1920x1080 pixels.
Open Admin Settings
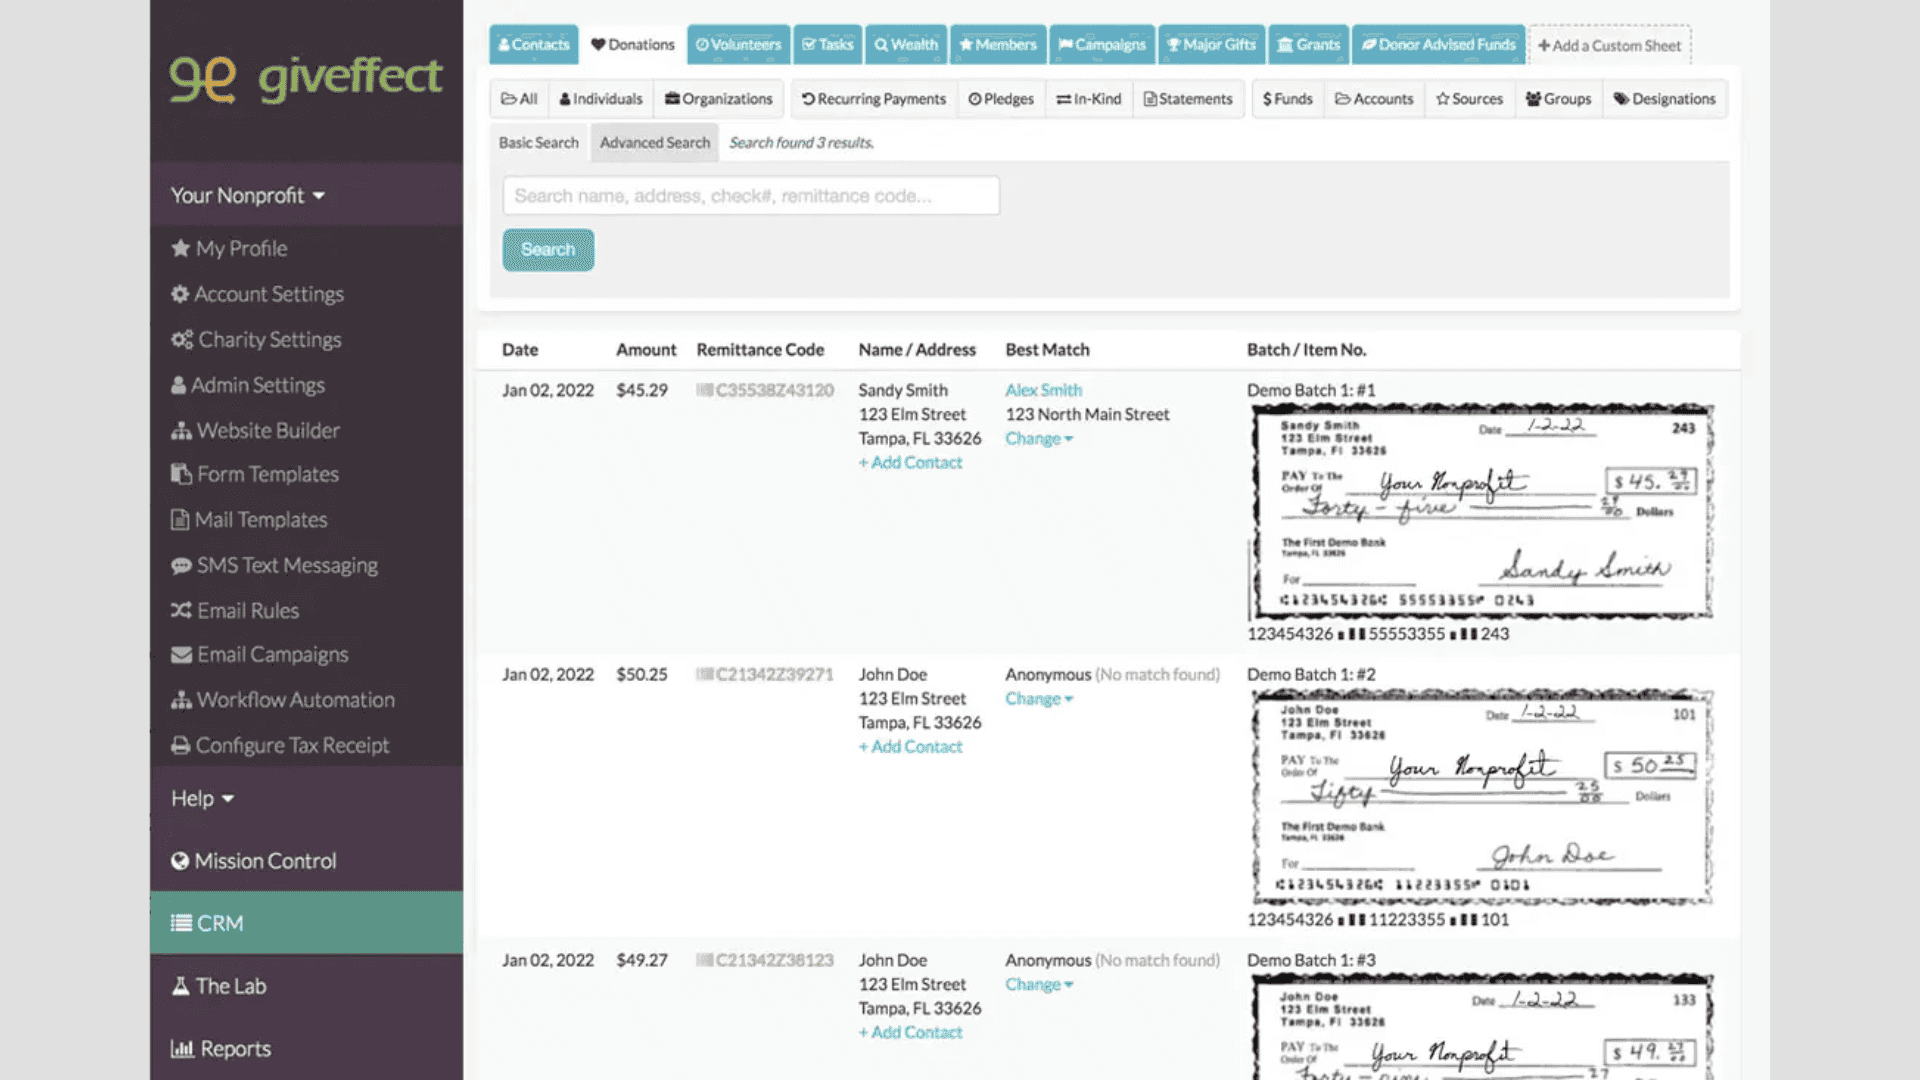pos(248,385)
